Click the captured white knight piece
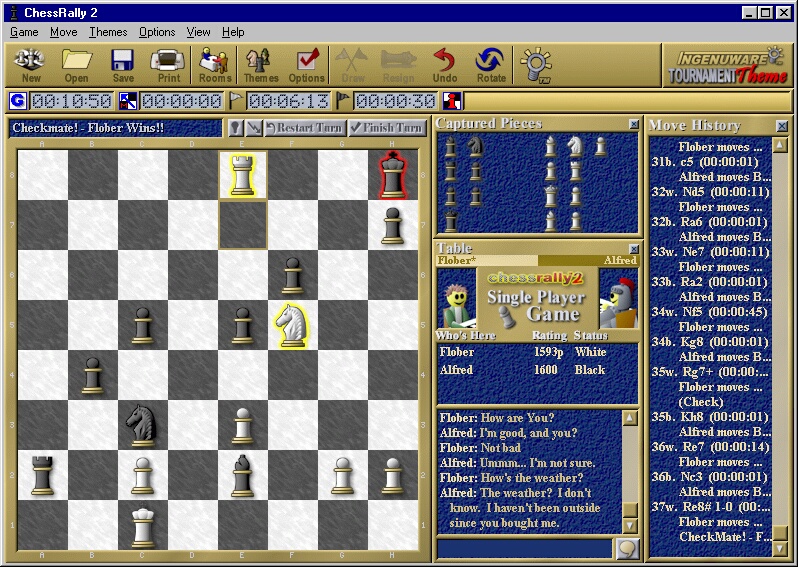Screen dimensions: 798x567 [575, 146]
